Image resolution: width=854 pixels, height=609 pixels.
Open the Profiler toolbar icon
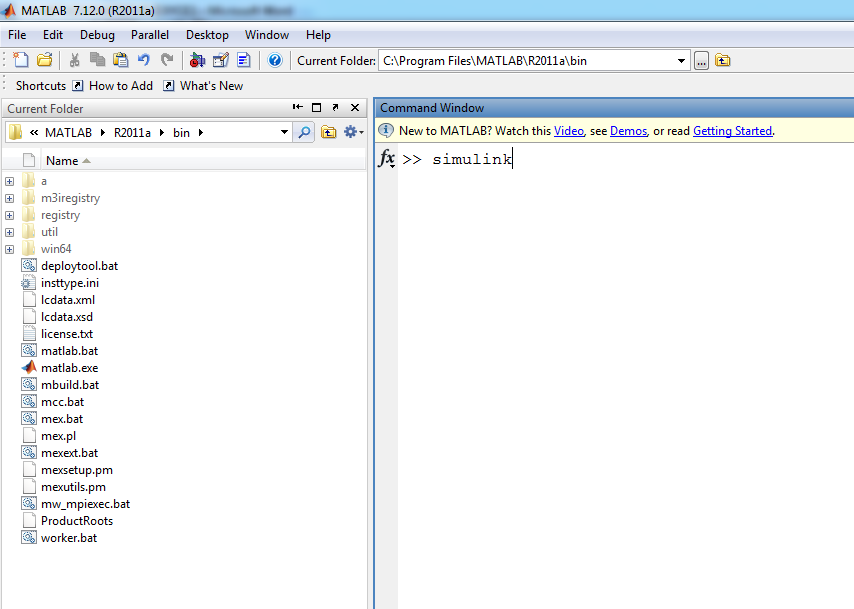[x=243, y=60]
